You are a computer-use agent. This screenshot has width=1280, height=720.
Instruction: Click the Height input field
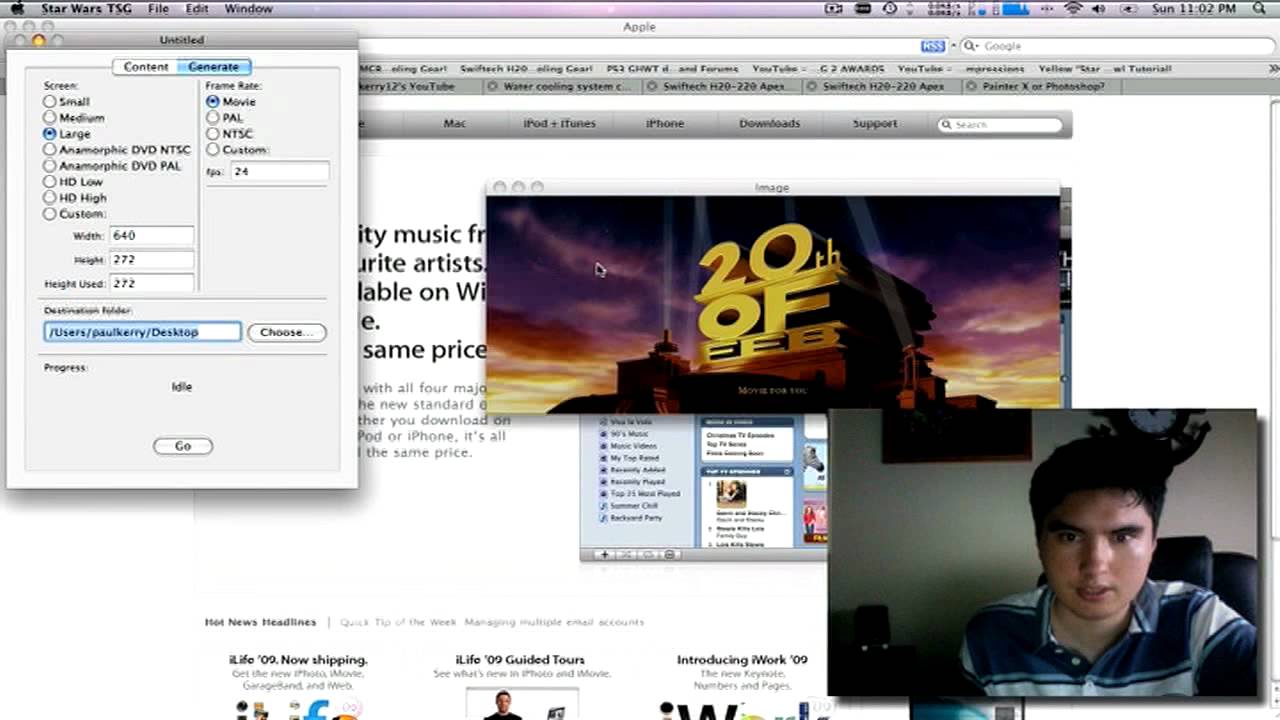(x=151, y=259)
